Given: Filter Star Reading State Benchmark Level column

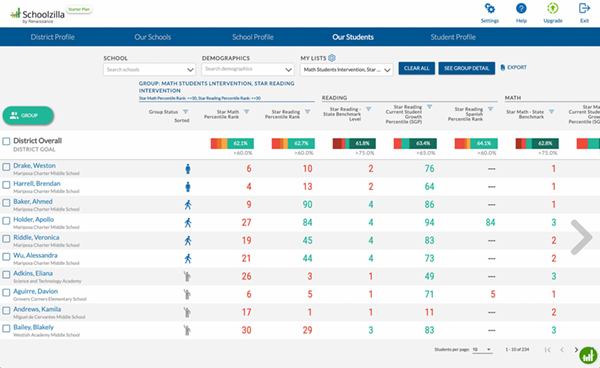Looking at the screenshot, I should (368, 109).
